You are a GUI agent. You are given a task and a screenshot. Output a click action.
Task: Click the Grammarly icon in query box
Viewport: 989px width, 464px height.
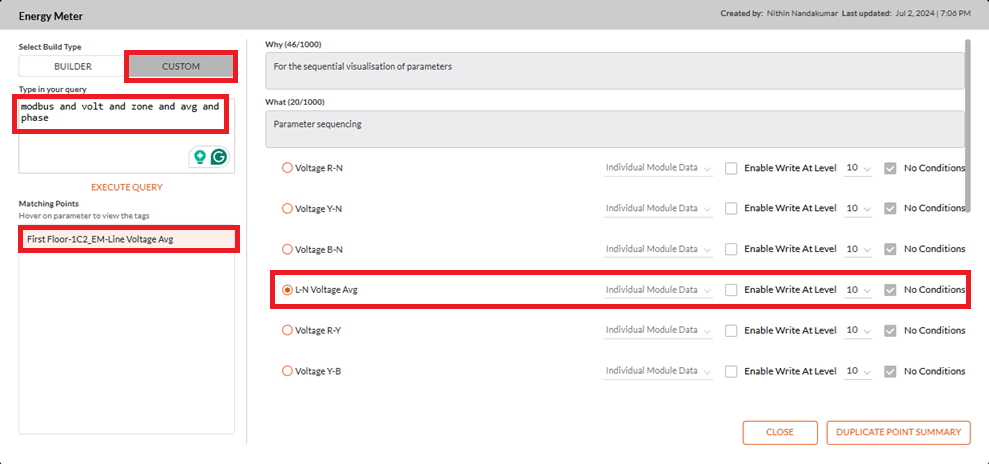pyautogui.click(x=219, y=157)
